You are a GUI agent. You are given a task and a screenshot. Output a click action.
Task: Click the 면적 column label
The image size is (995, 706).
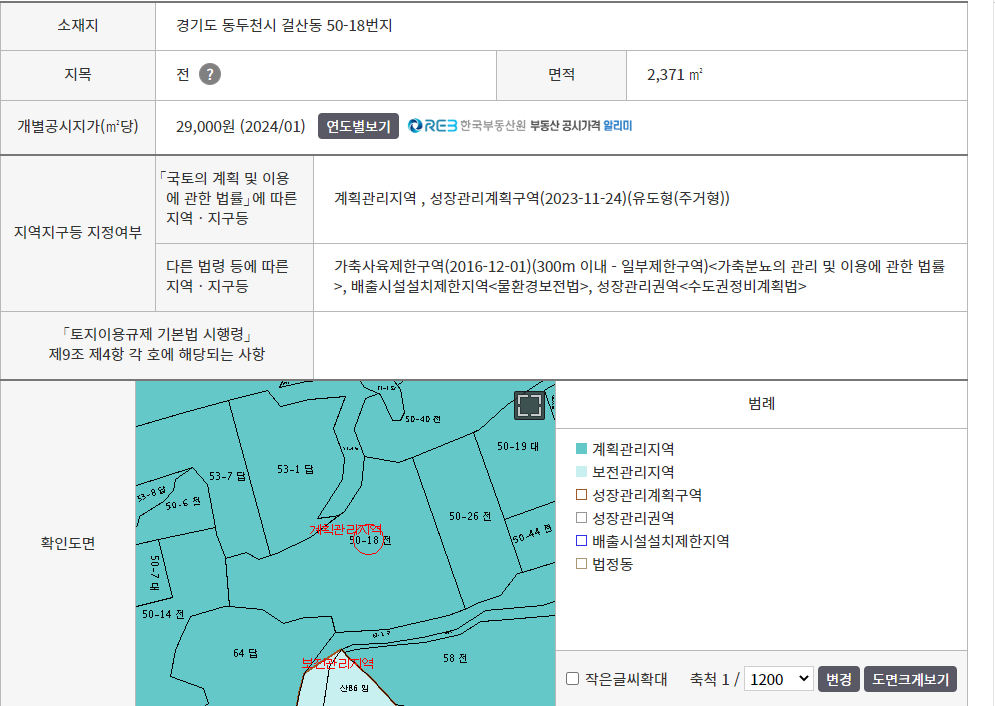[562, 75]
